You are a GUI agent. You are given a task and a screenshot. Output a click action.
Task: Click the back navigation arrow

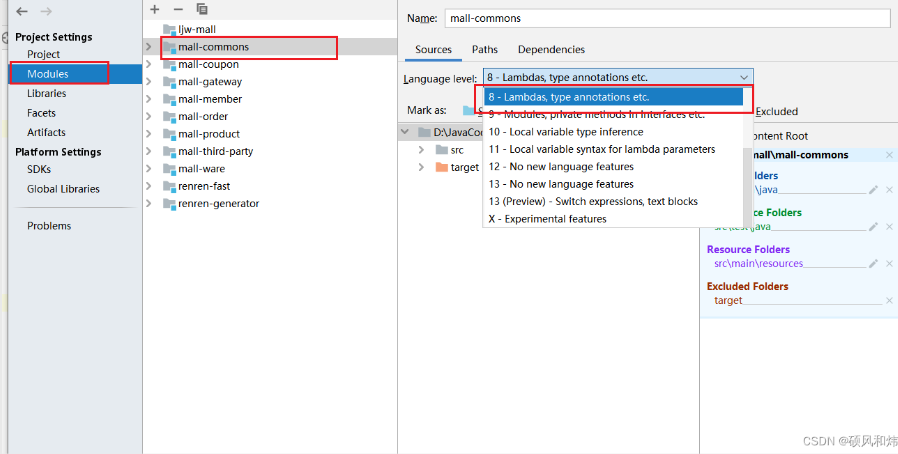(22, 11)
